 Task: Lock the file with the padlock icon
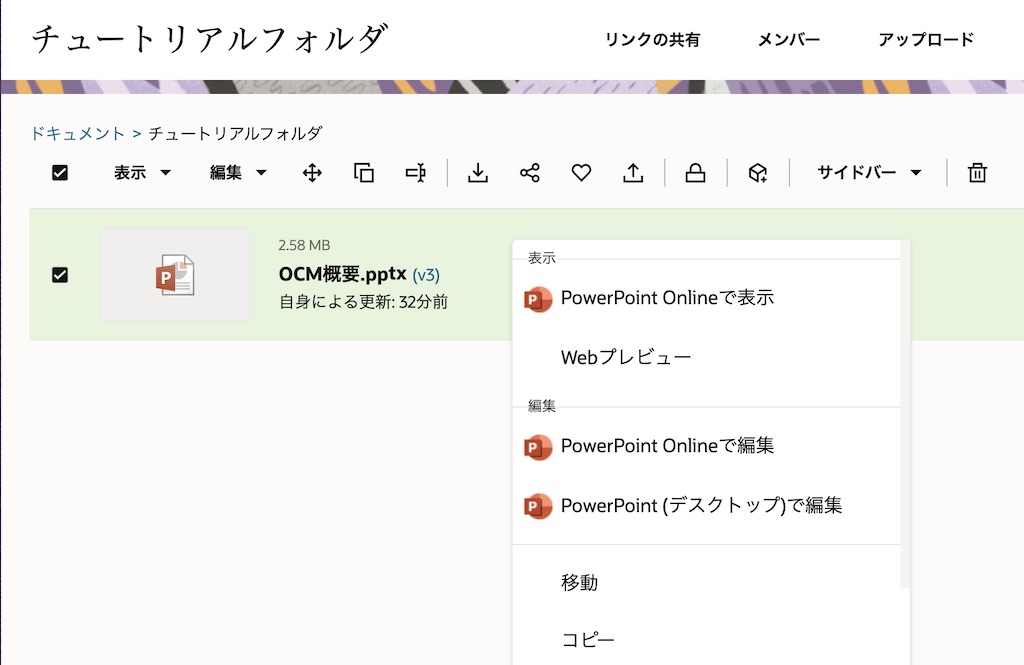695,172
